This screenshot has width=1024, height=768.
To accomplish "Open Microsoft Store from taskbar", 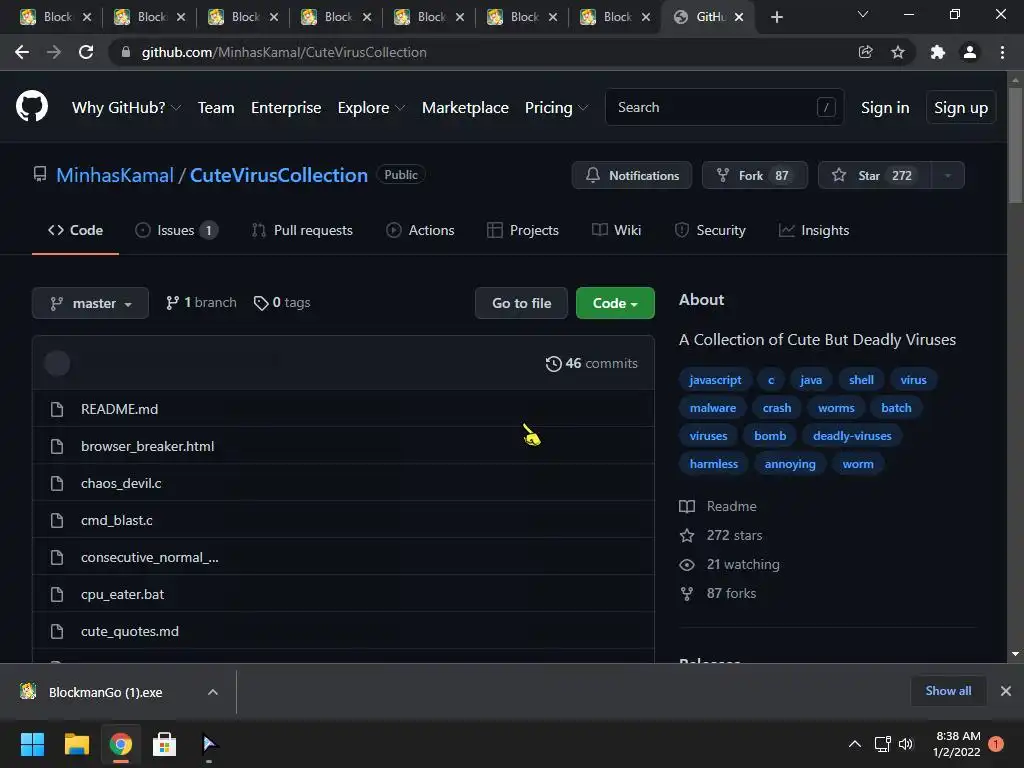I will pos(164,744).
